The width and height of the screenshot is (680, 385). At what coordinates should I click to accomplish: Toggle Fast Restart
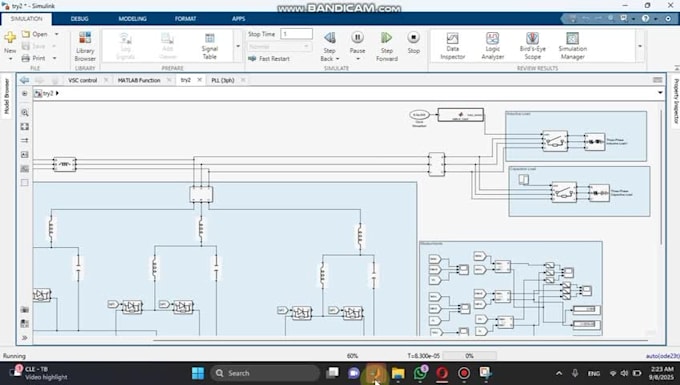pyautogui.click(x=269, y=59)
